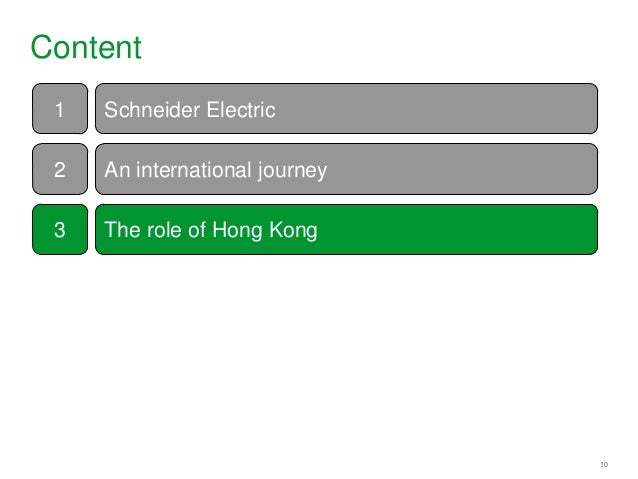The image size is (638, 479).
Task: Click the words Hong Kong in green bar
Action: coord(264,230)
